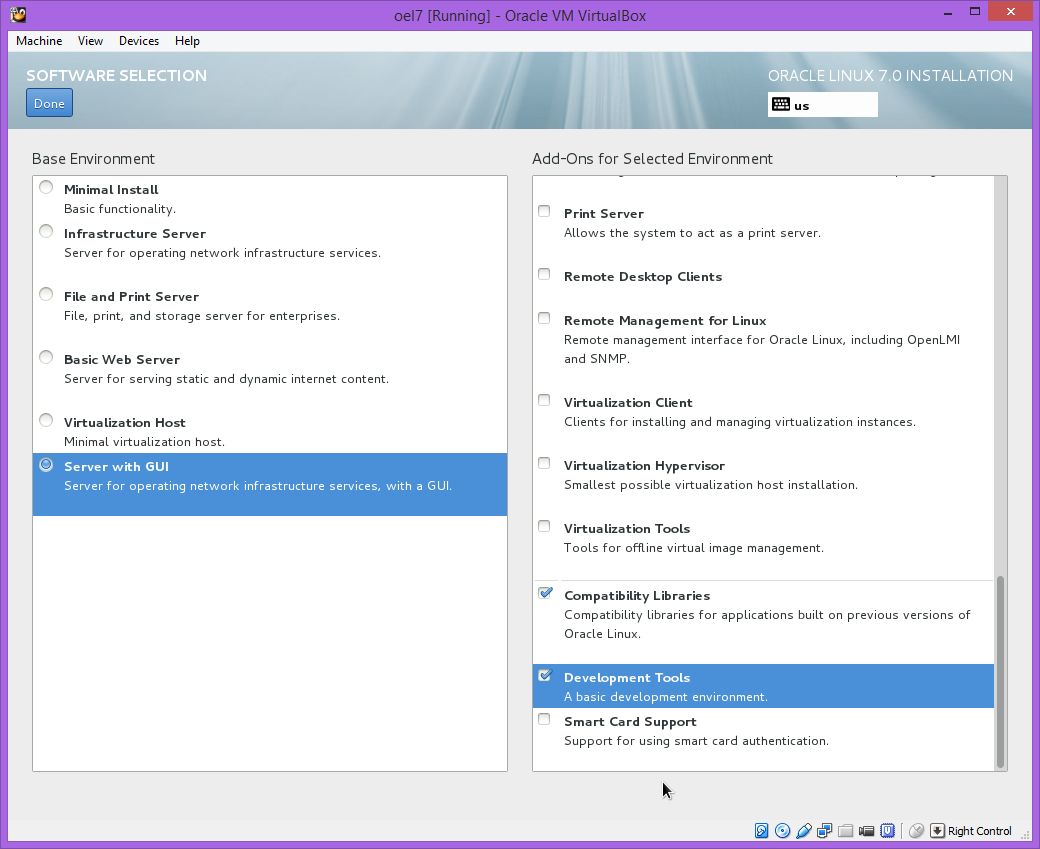This screenshot has width=1040, height=849.
Task: Check the Virtualization Hypervisor add-on
Action: pyautogui.click(x=544, y=463)
